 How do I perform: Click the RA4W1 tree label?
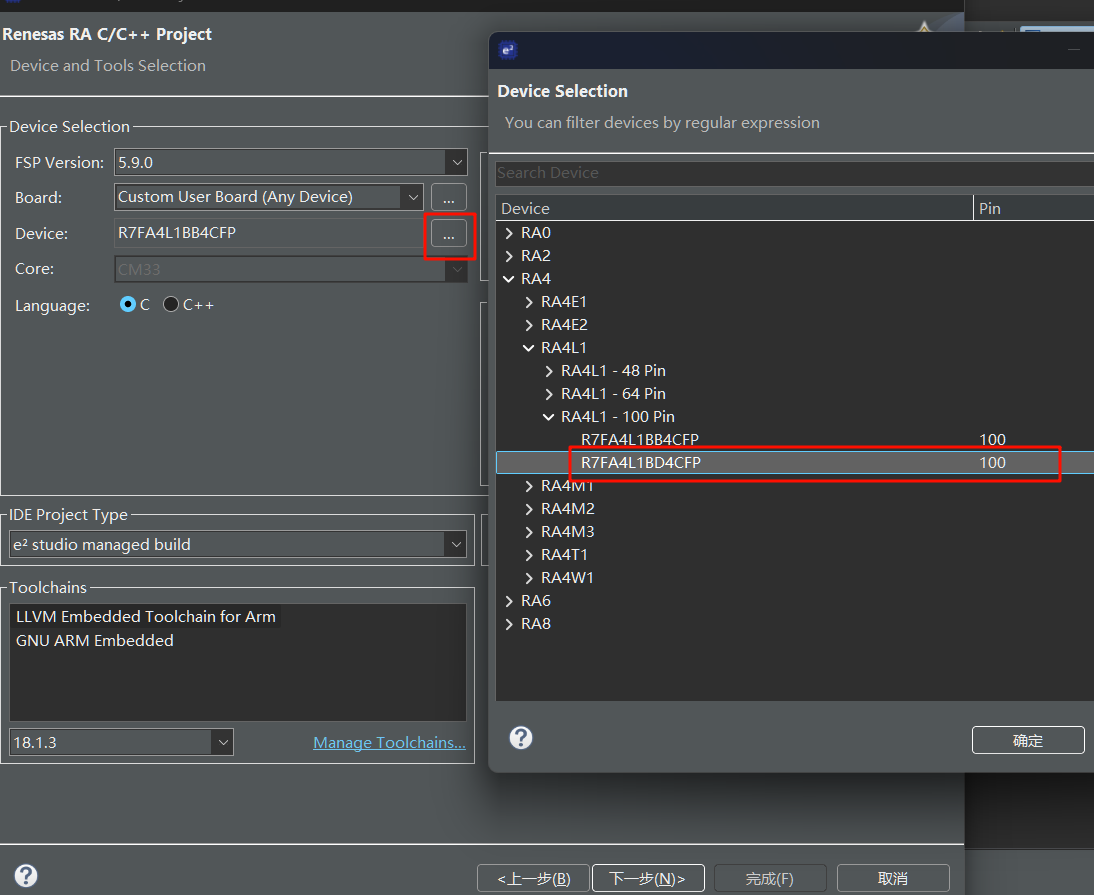tap(567, 578)
